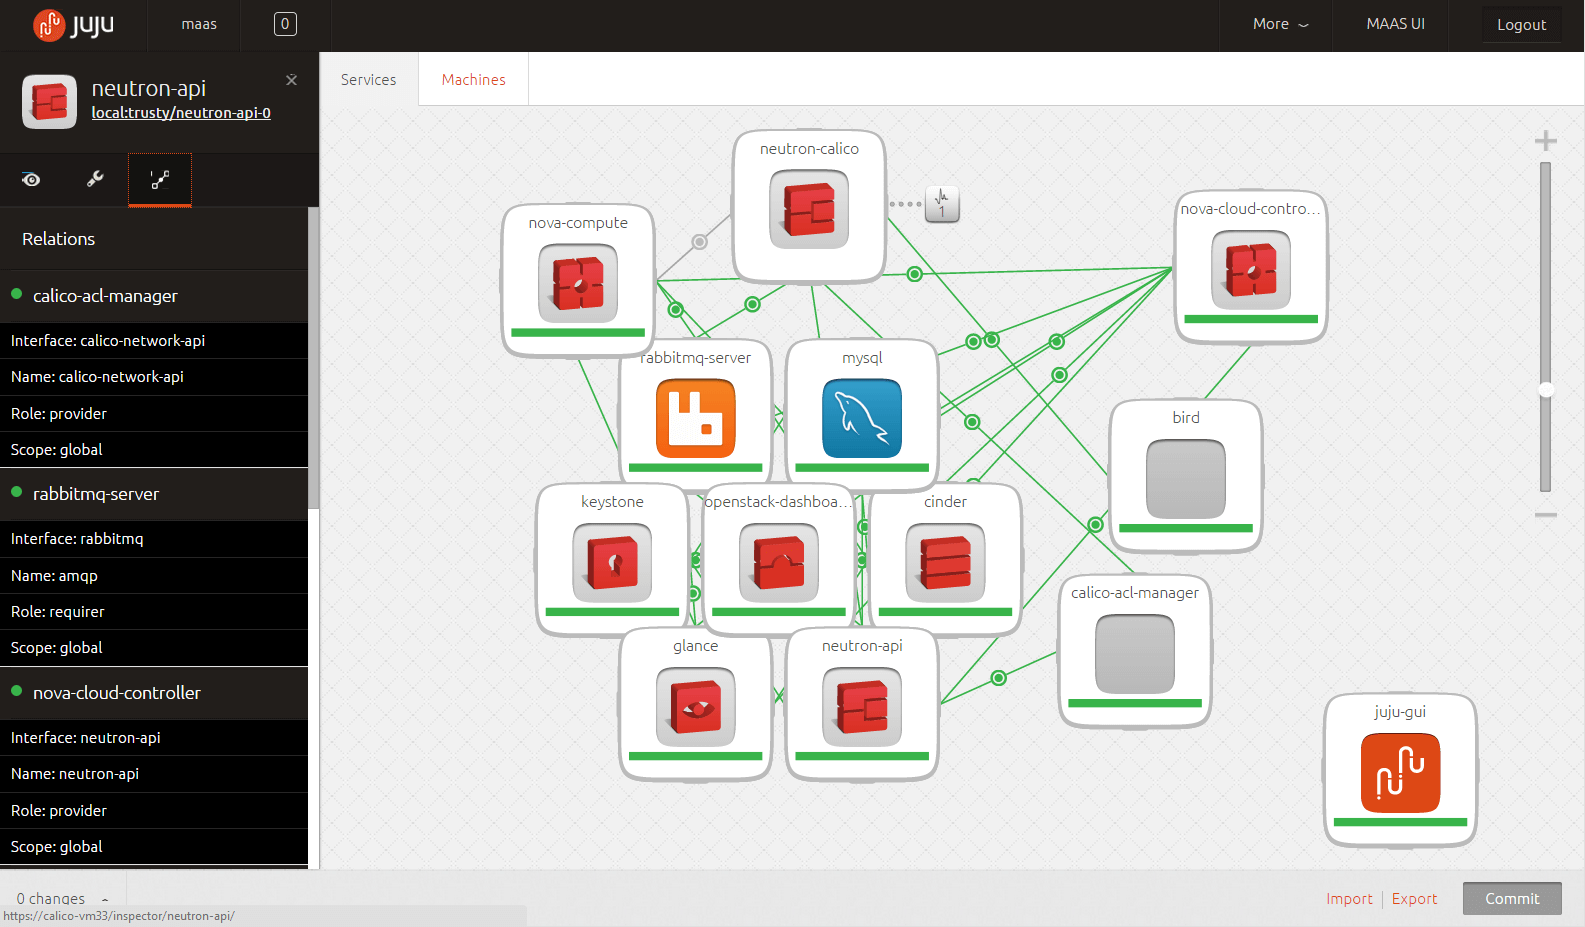Screen dimensions: 1585x927
Task: Collapse the calico-acl-manager relation header
Action: click(154, 296)
